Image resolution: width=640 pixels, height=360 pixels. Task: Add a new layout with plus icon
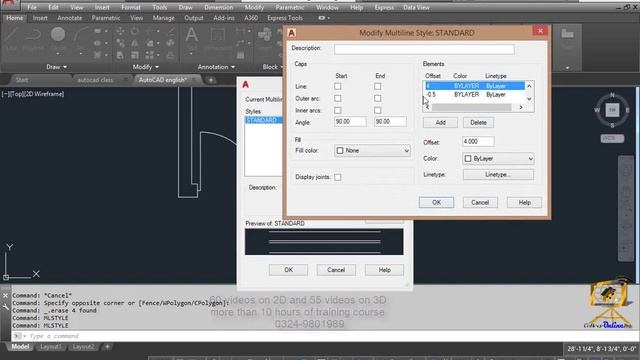(107, 347)
